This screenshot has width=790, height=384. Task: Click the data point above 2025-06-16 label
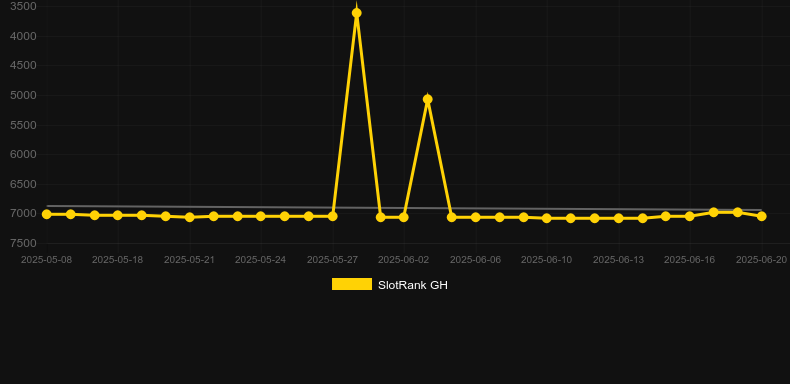[x=690, y=216]
